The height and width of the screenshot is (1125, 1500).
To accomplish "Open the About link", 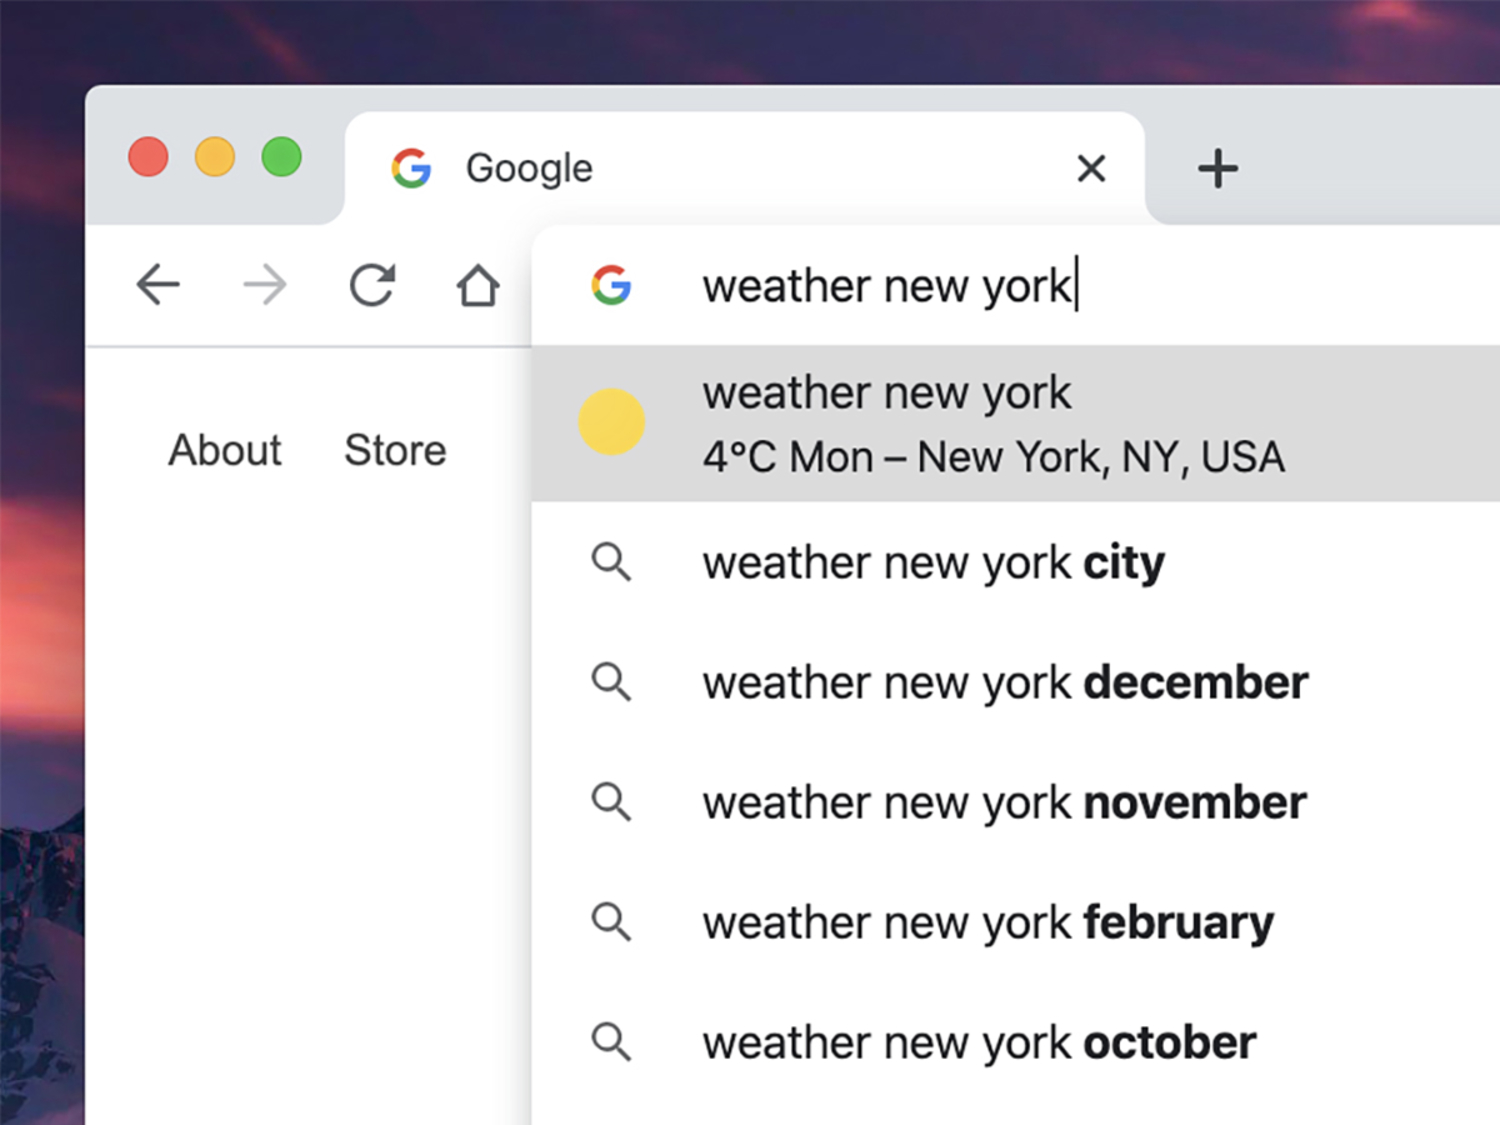I will pyautogui.click(x=225, y=450).
